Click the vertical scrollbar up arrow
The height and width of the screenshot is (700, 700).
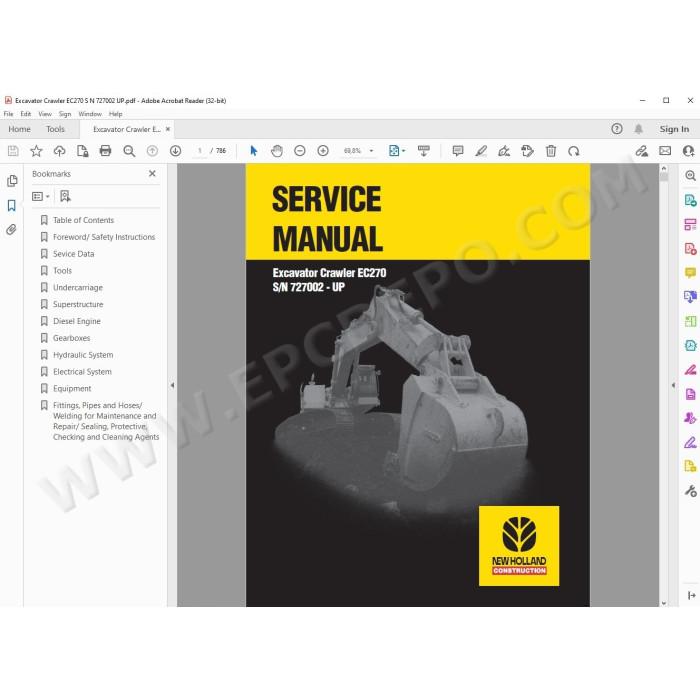point(664,168)
